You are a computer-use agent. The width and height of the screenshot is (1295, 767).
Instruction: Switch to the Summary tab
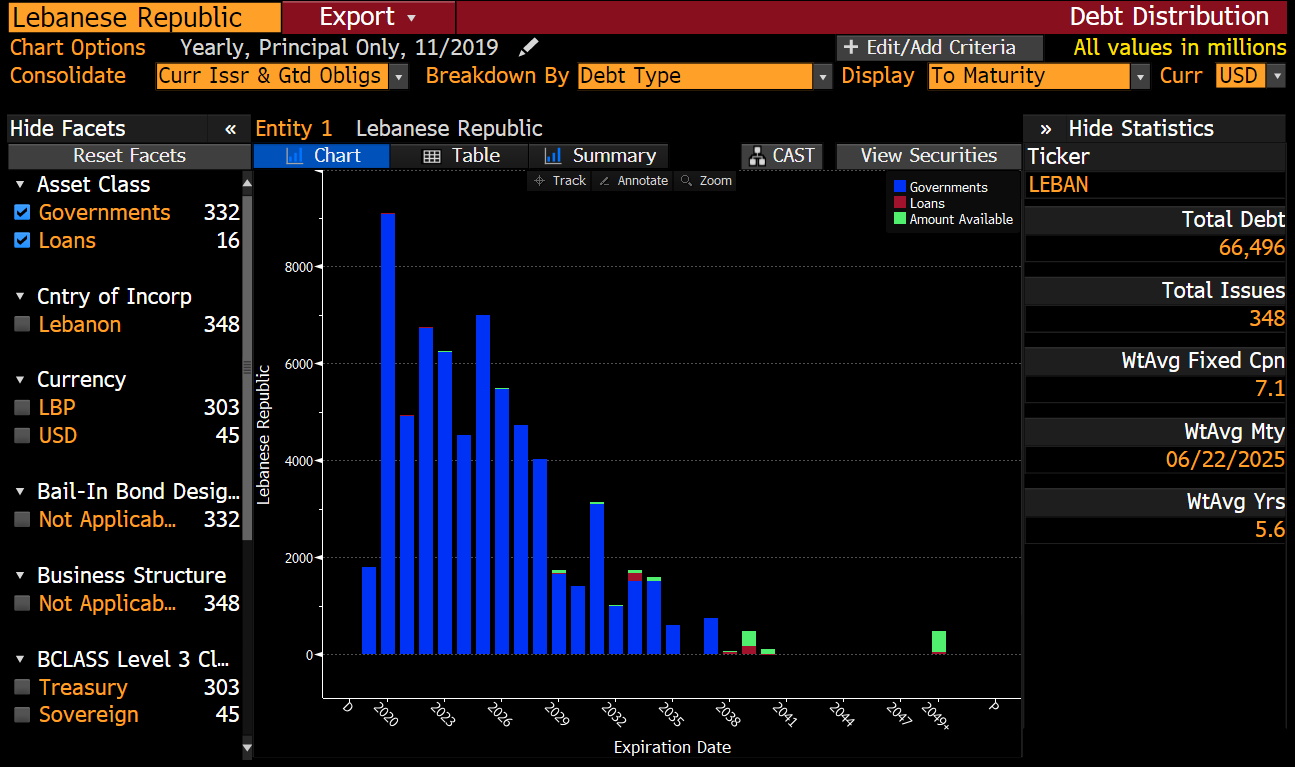[x=599, y=156]
